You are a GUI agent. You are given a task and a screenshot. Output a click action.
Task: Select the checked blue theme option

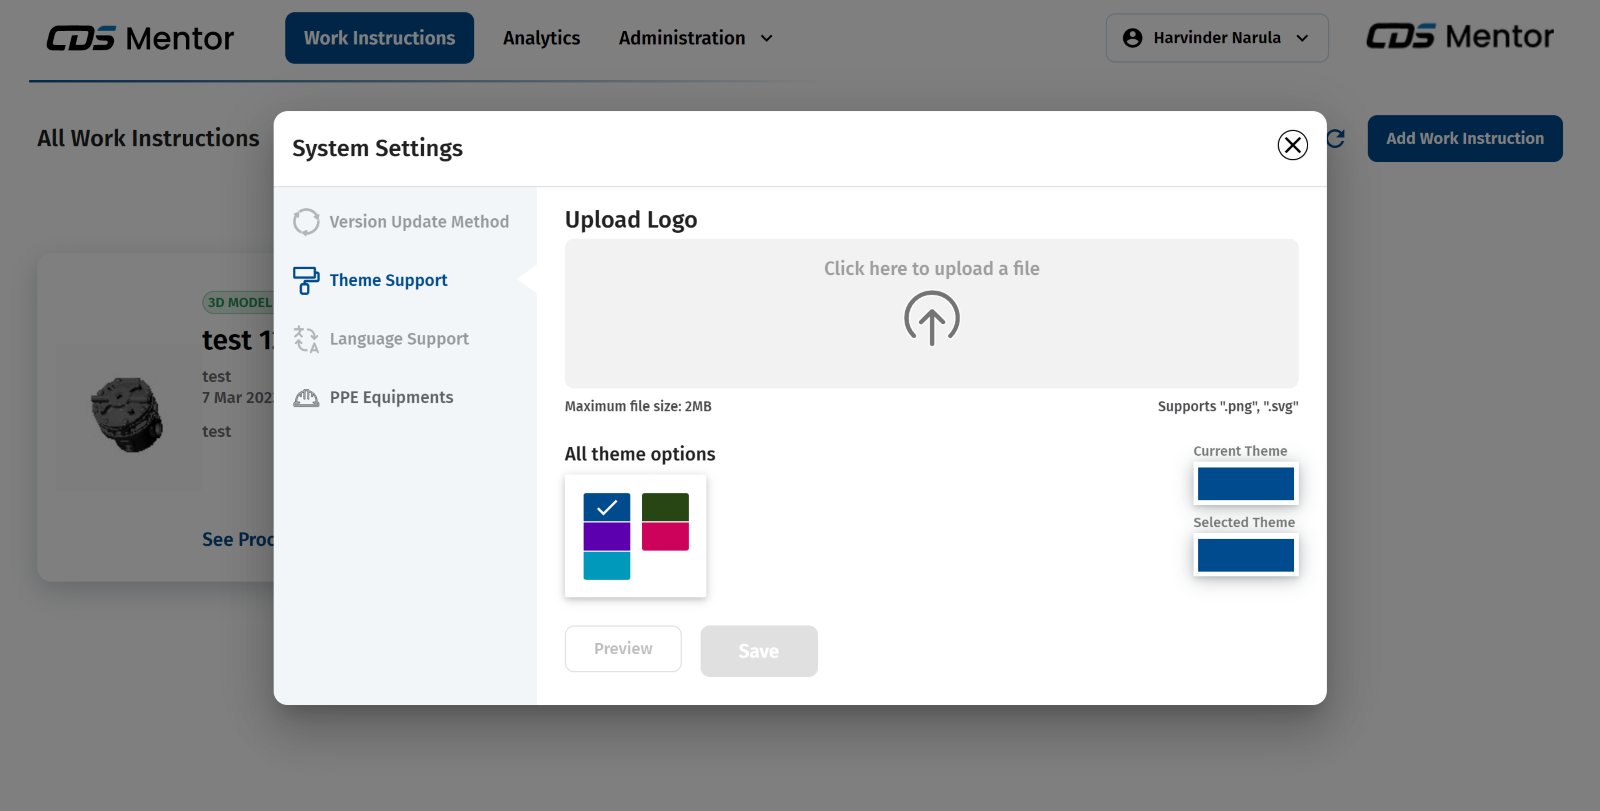pos(607,507)
